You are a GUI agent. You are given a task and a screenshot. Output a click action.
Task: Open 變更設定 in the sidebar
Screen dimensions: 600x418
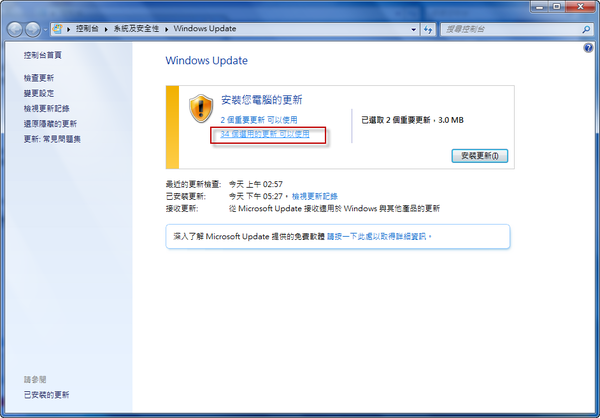[39, 93]
